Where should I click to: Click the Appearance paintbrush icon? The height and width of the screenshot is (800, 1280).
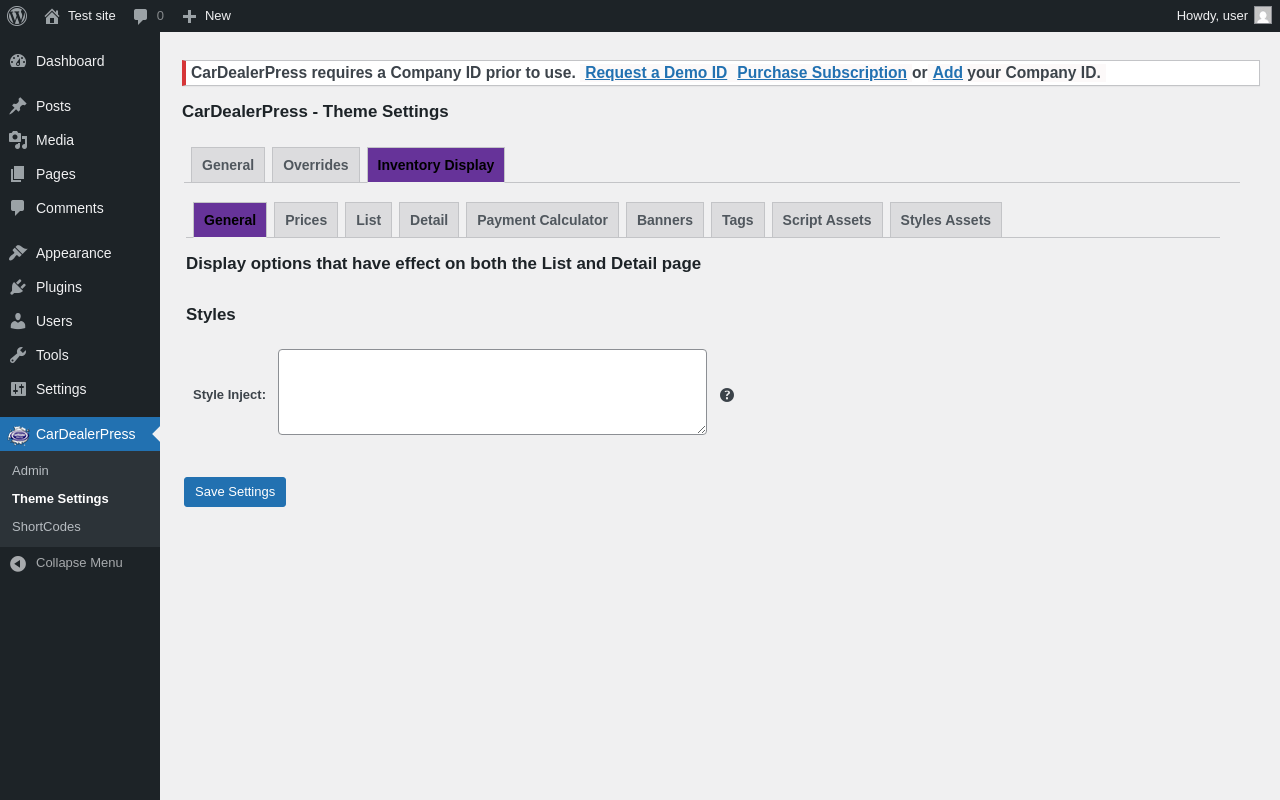pyautogui.click(x=18, y=253)
